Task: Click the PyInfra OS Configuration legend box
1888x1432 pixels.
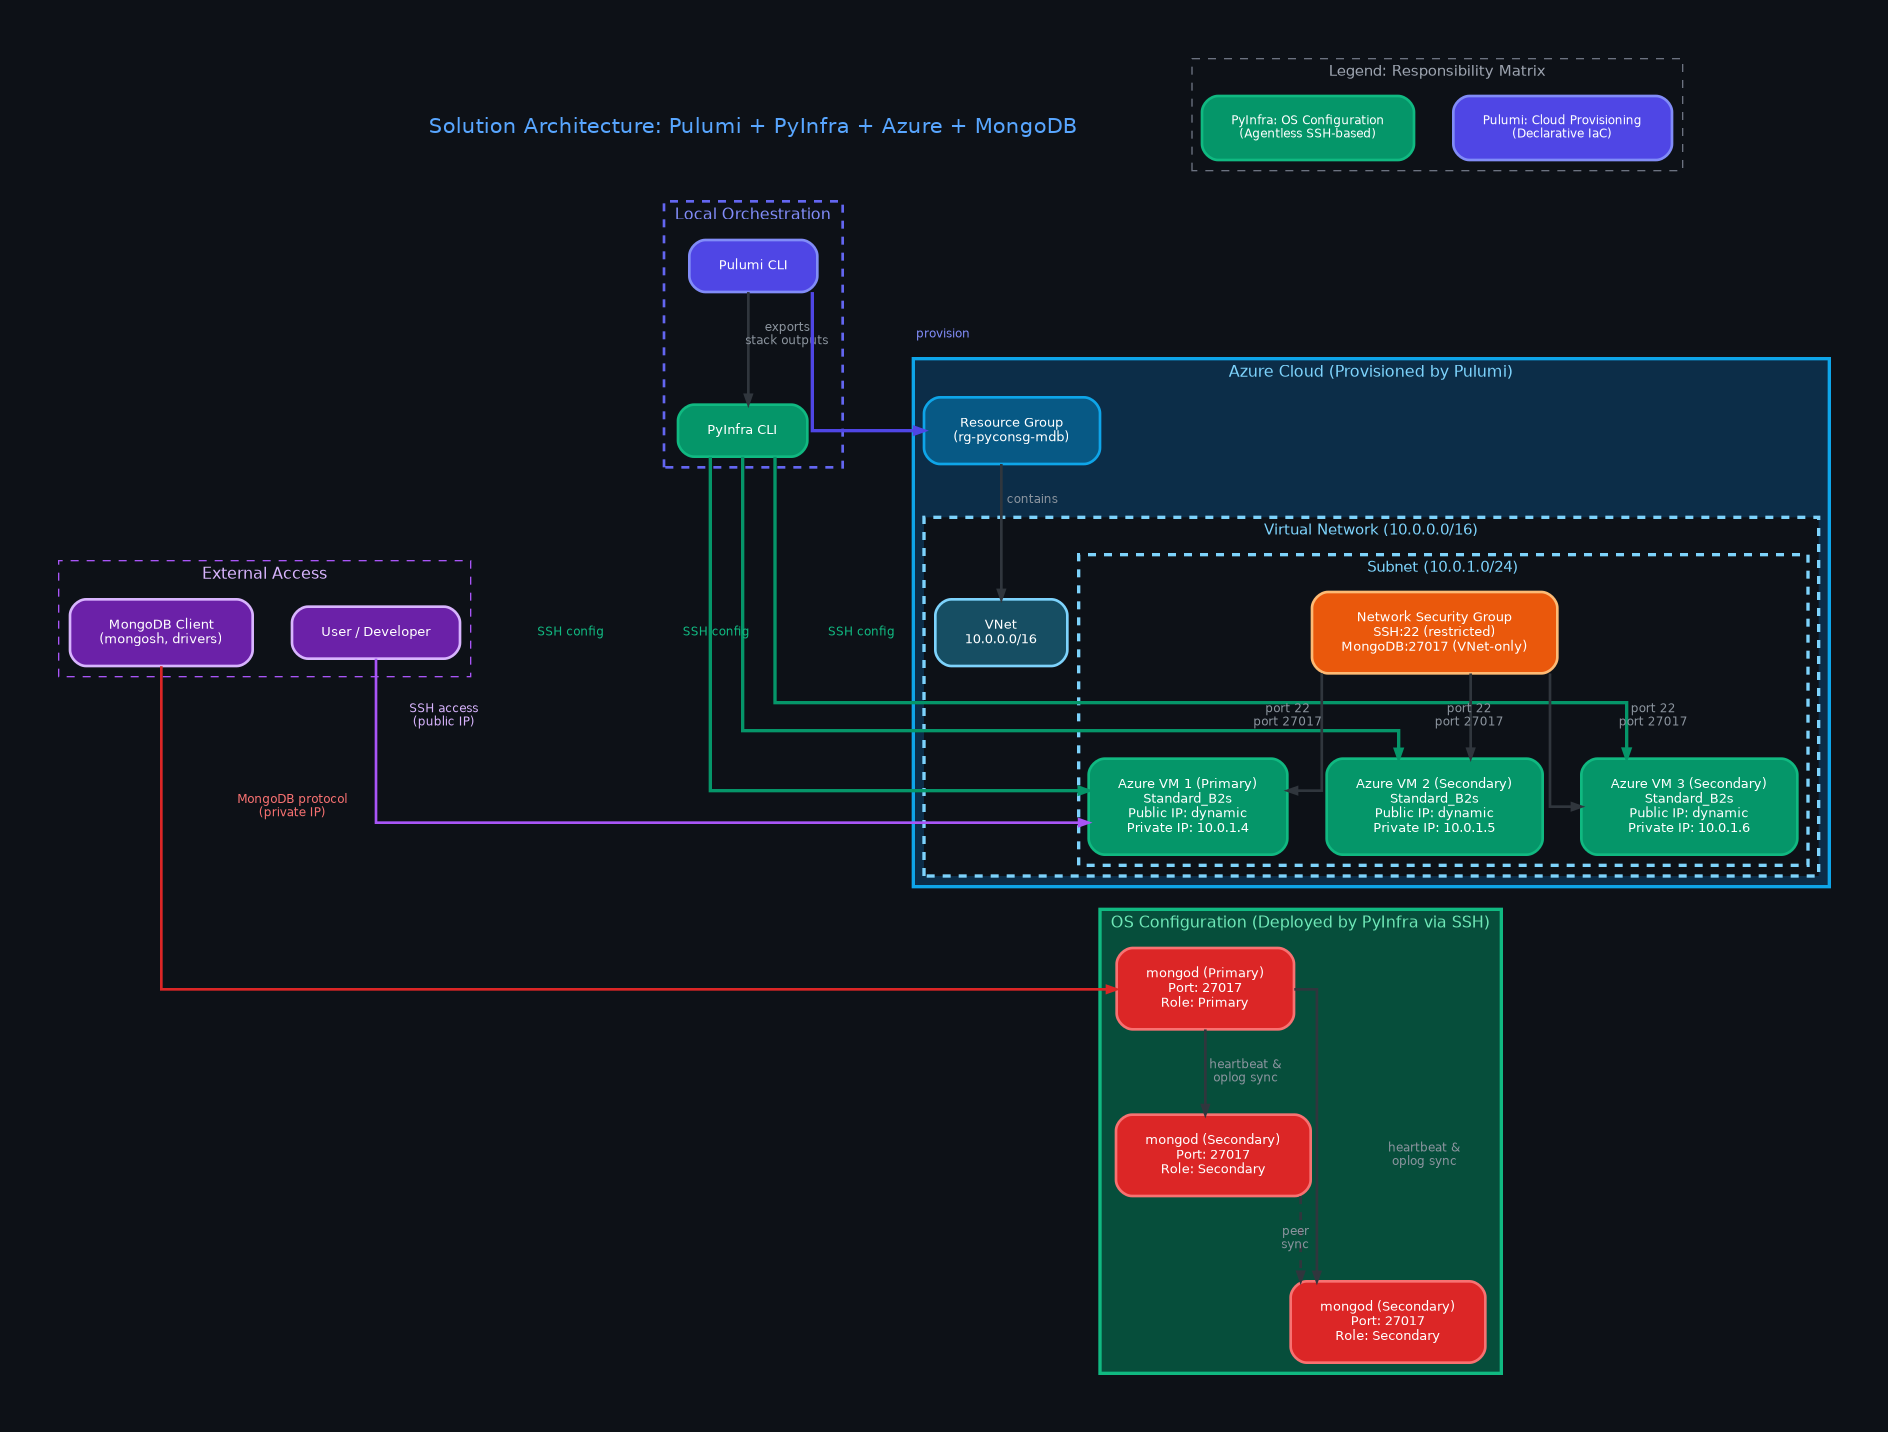Action: pos(1308,127)
